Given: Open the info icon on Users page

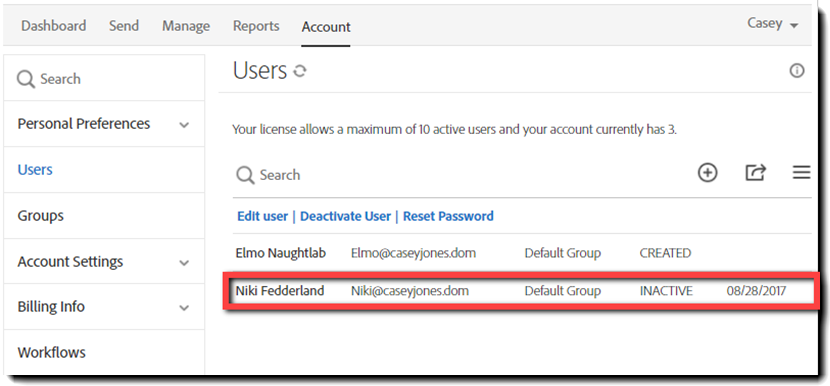Looking at the screenshot, I should click(x=797, y=71).
